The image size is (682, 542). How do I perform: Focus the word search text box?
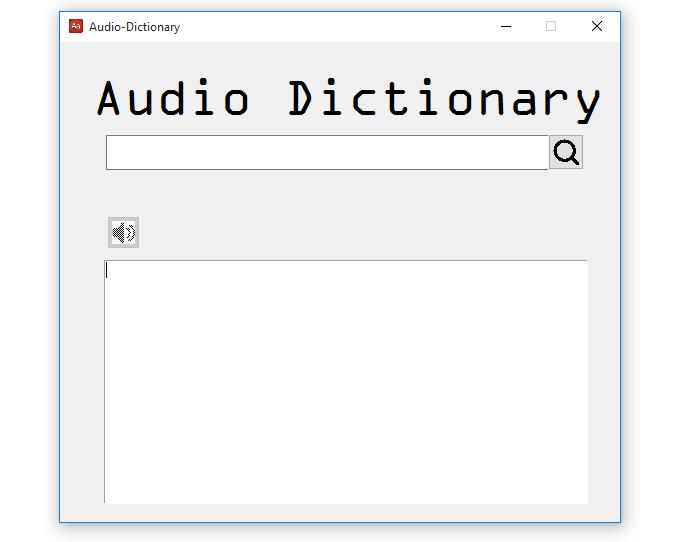pyautogui.click(x=326, y=153)
